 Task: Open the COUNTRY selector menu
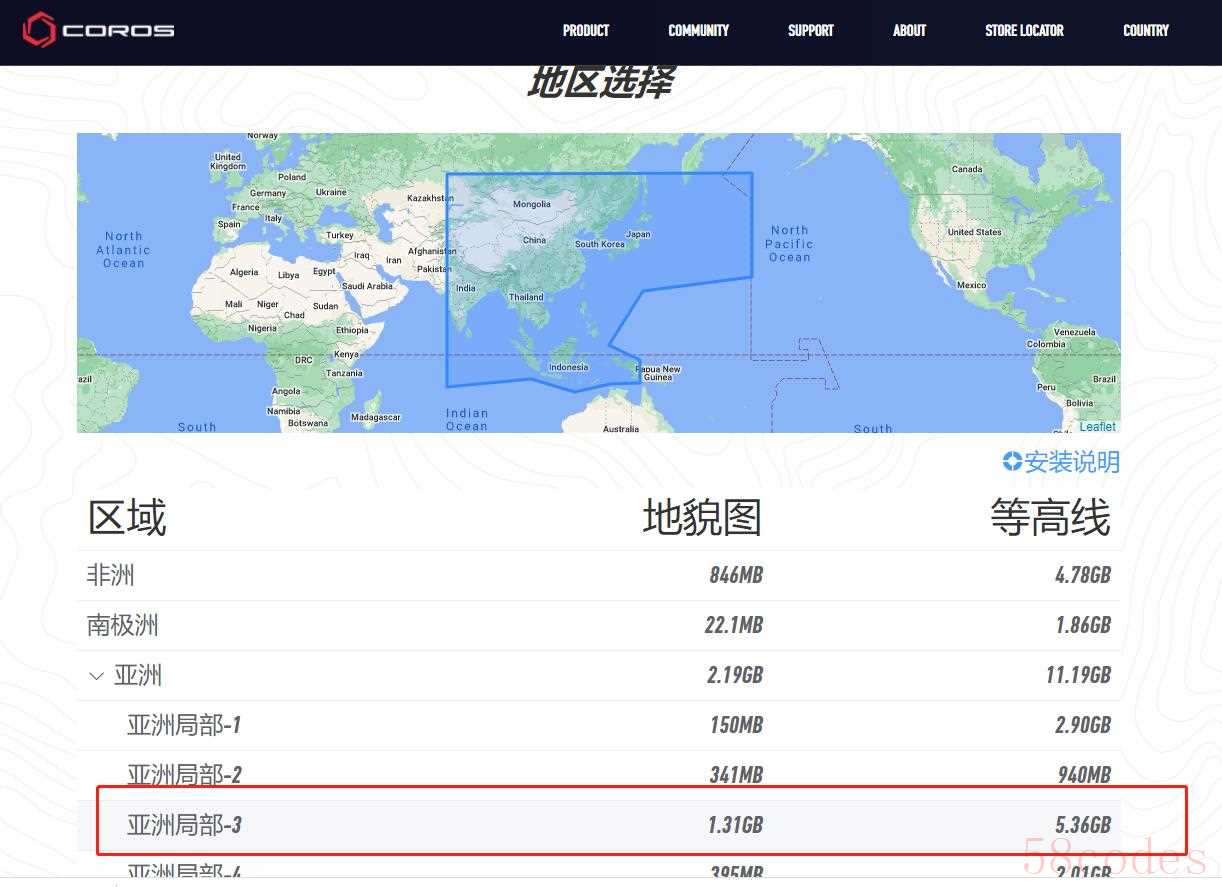1145,30
